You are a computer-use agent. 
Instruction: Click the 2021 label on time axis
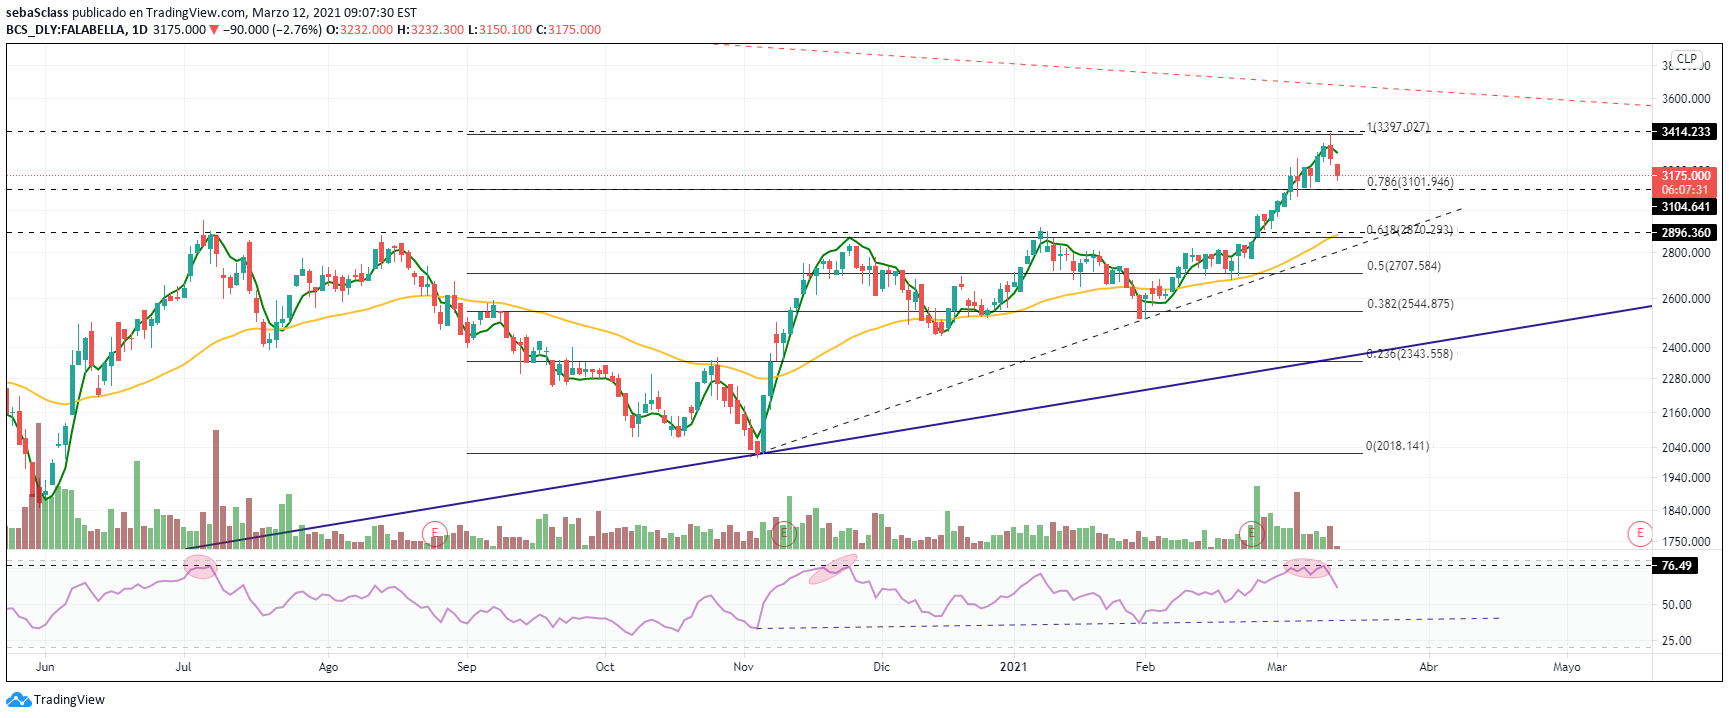tap(1014, 667)
